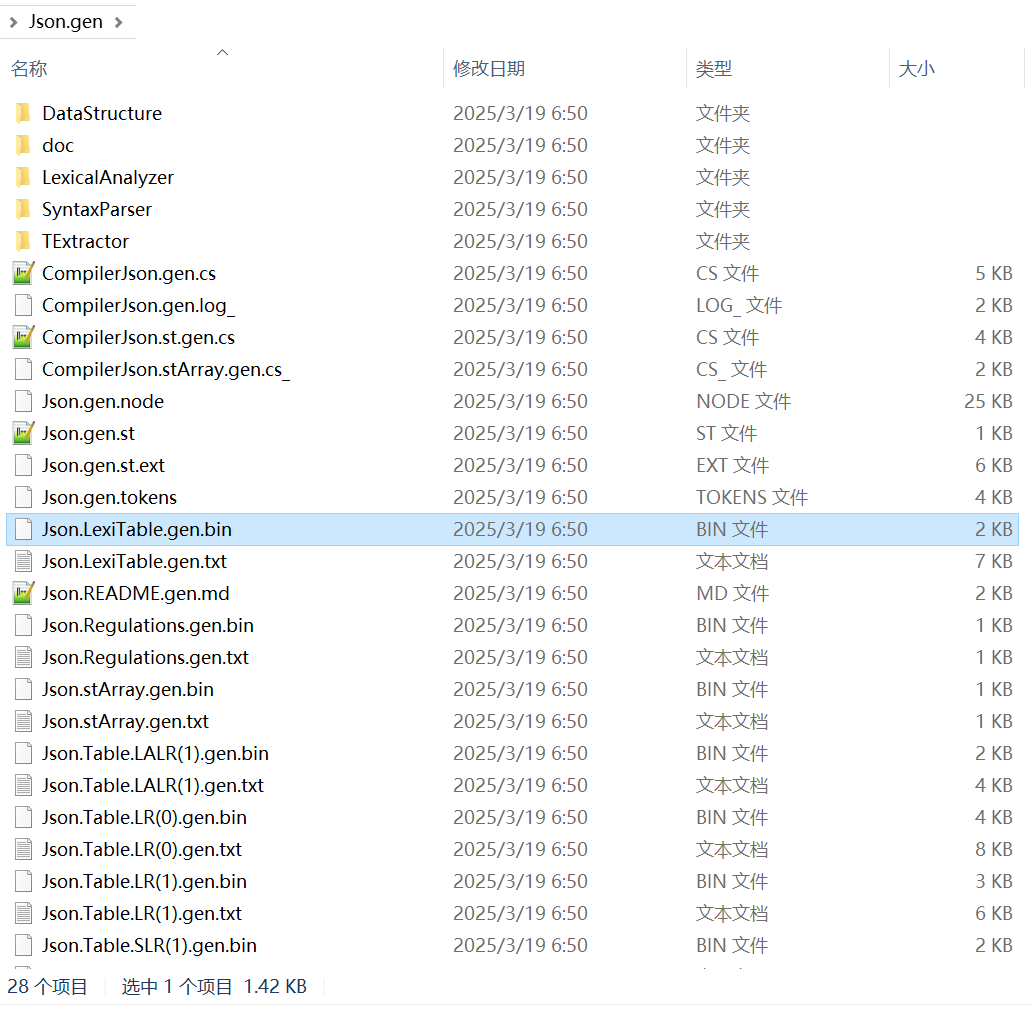Screen dimensions: 1032x1010
Task: Select the file name Json.LexiTable.gen.bin
Action: coord(137,530)
